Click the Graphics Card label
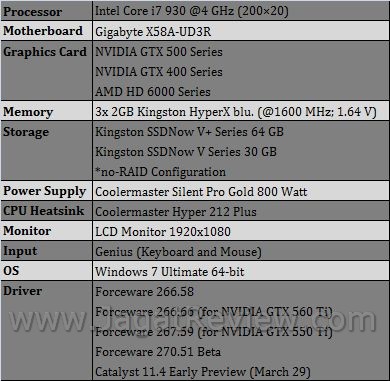The width and height of the screenshot is (390, 381). [x=45, y=52]
